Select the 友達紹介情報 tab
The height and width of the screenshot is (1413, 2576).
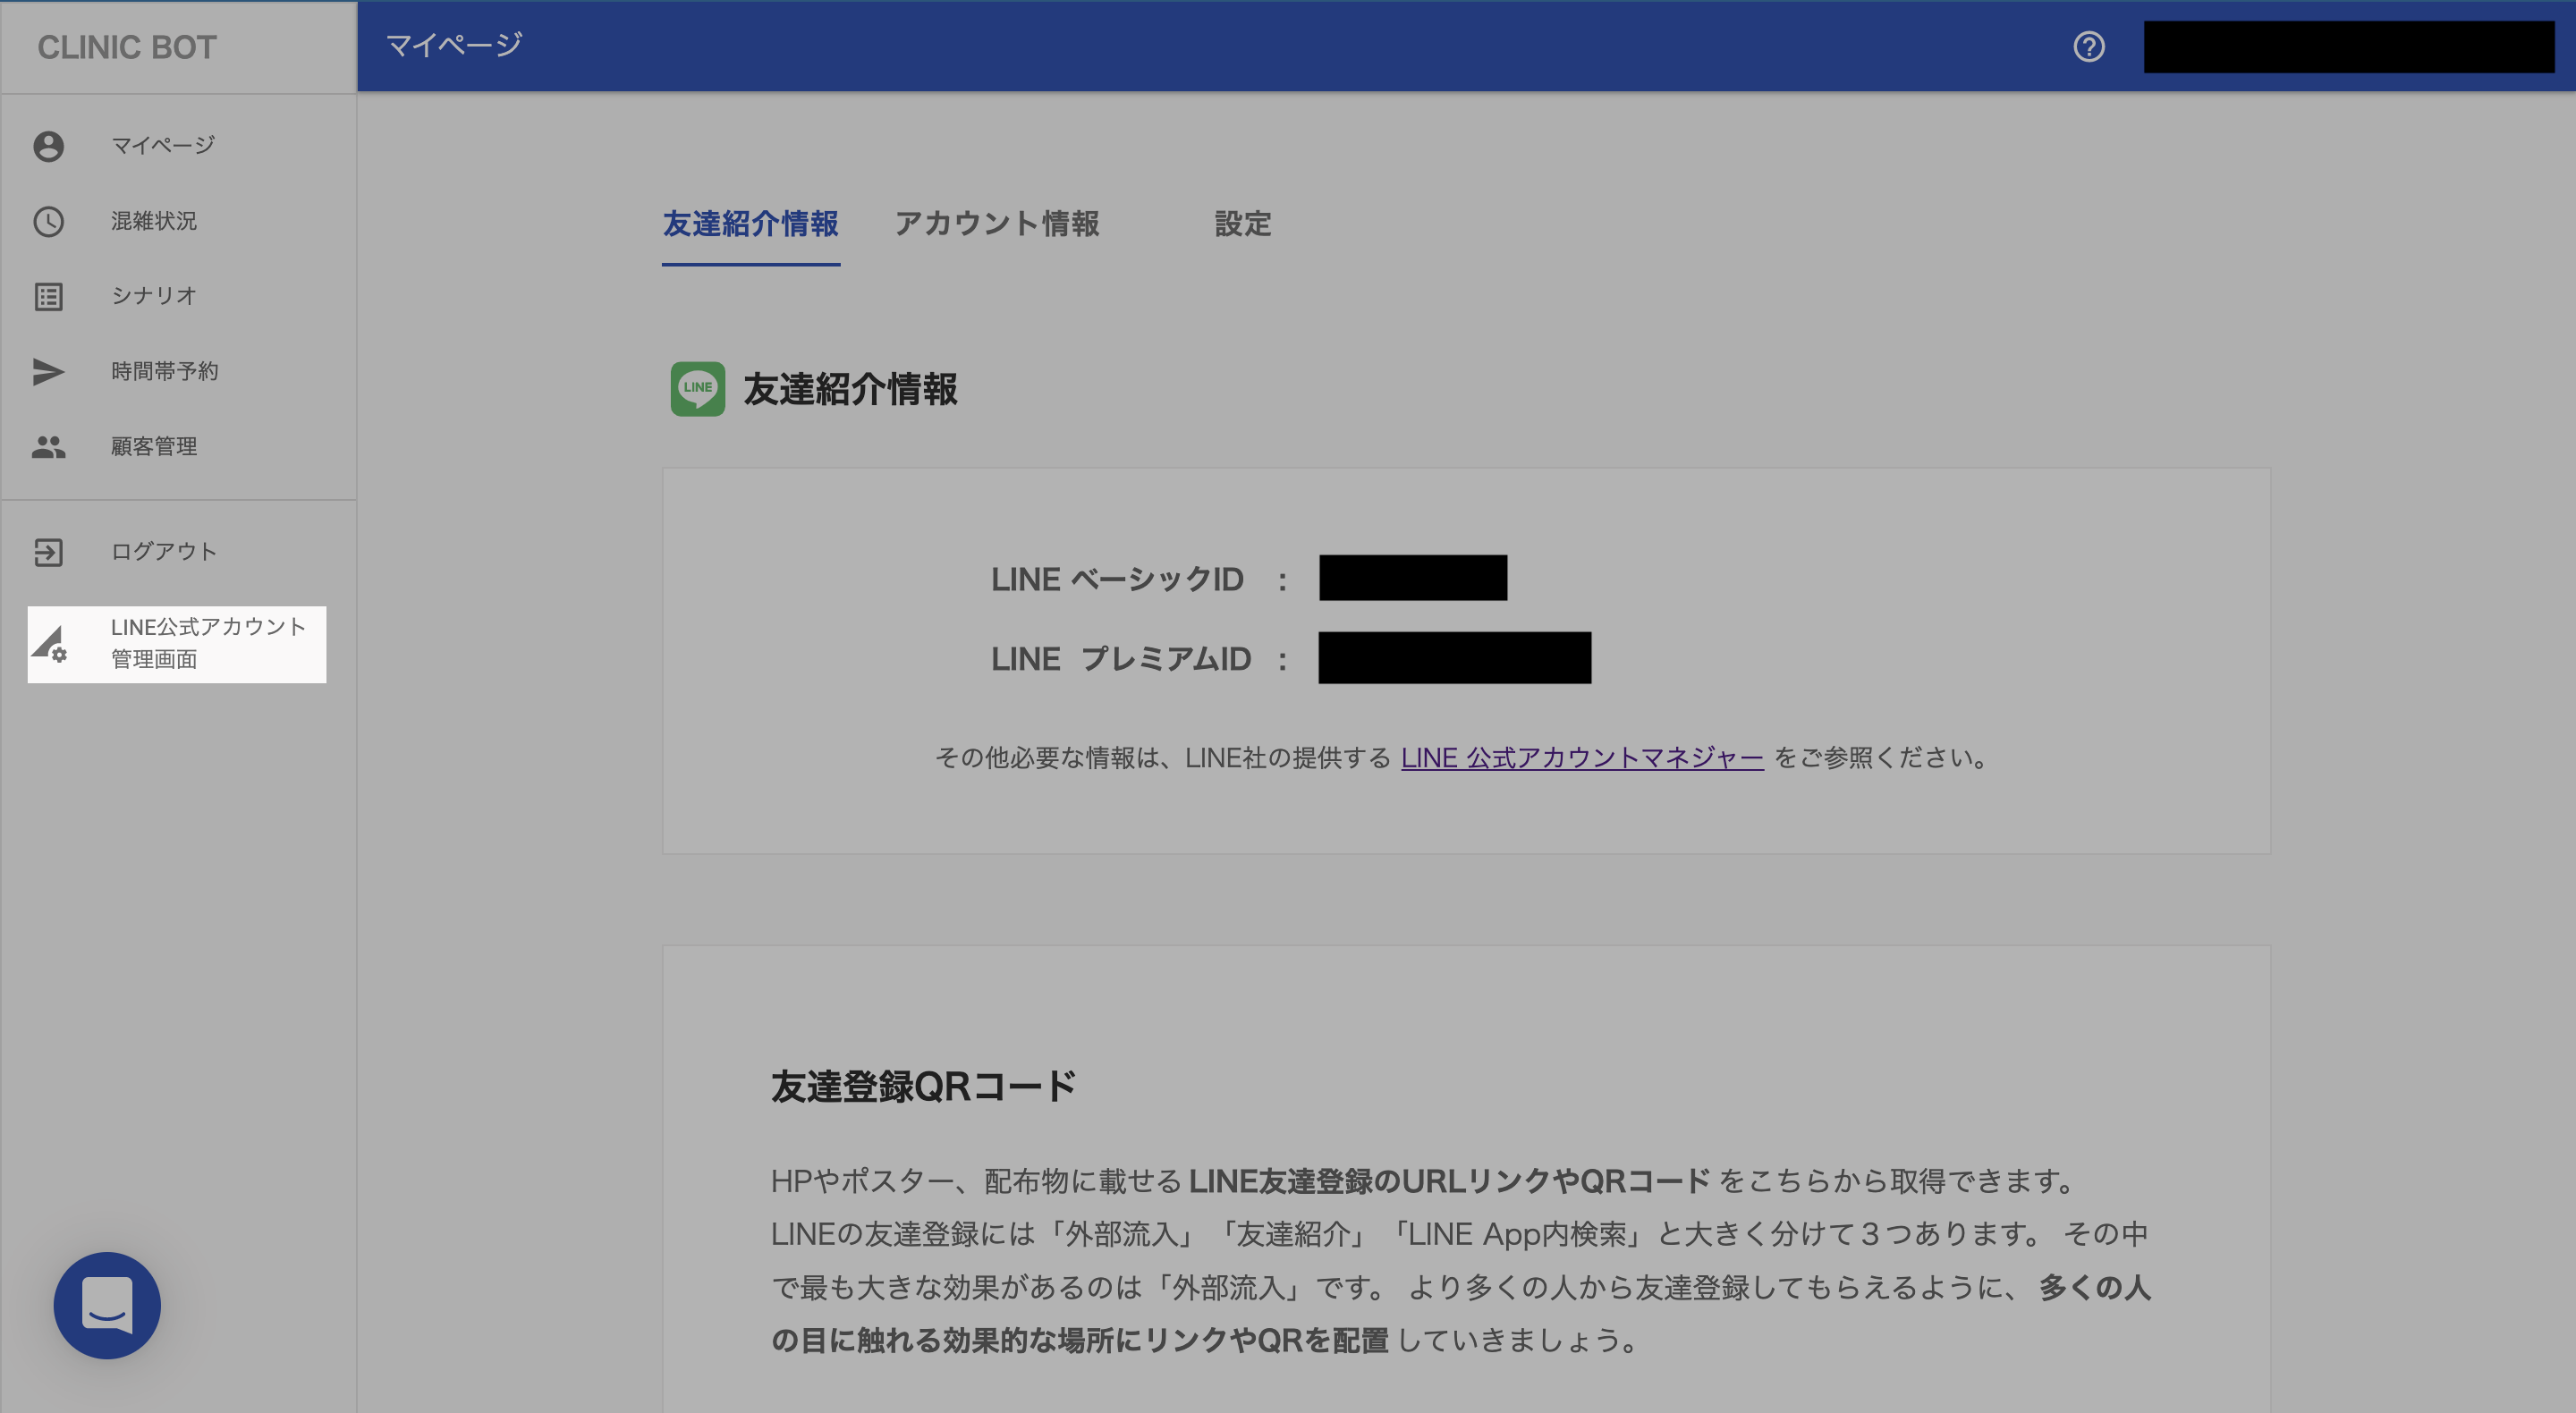point(750,224)
